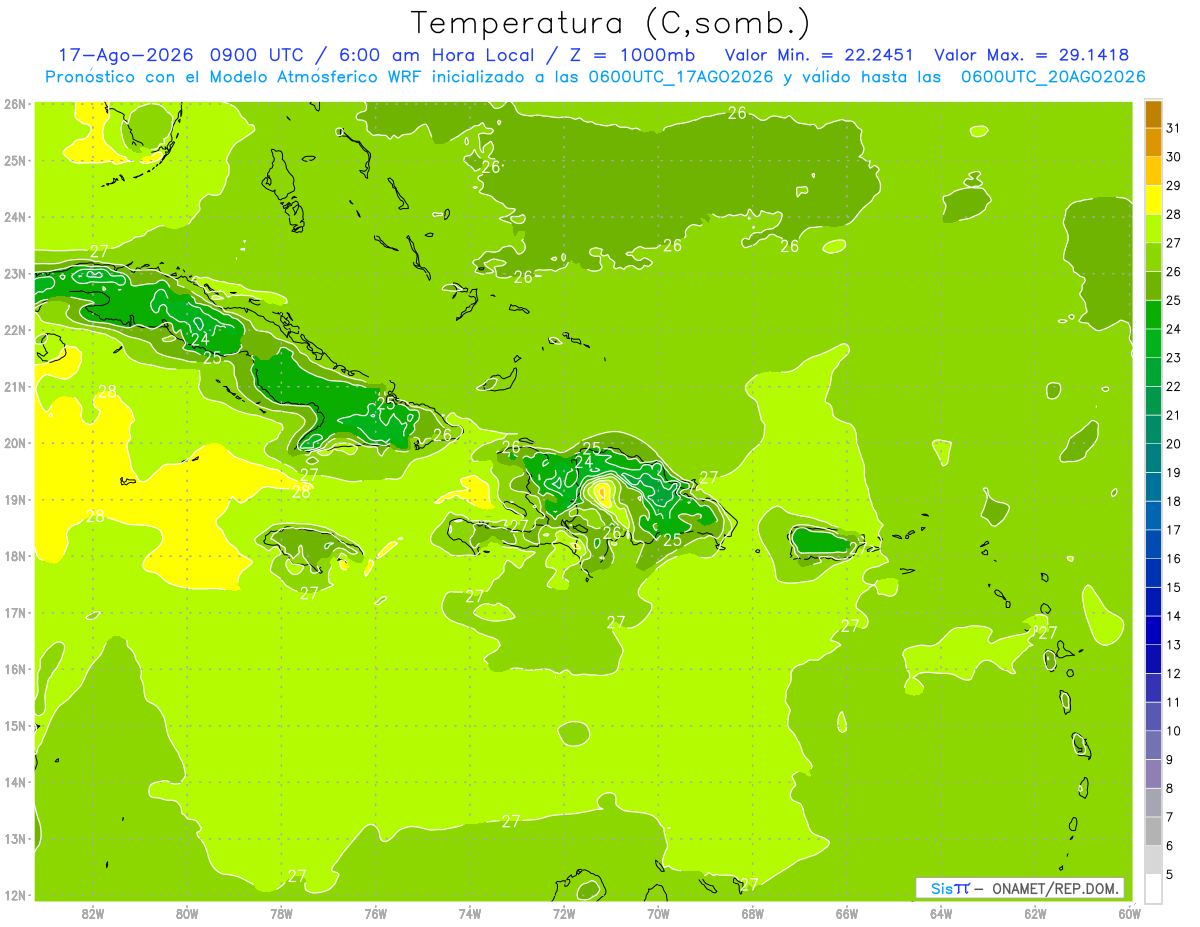
Task: Click legend swatch between 16 and 17
Action: click(1153, 544)
